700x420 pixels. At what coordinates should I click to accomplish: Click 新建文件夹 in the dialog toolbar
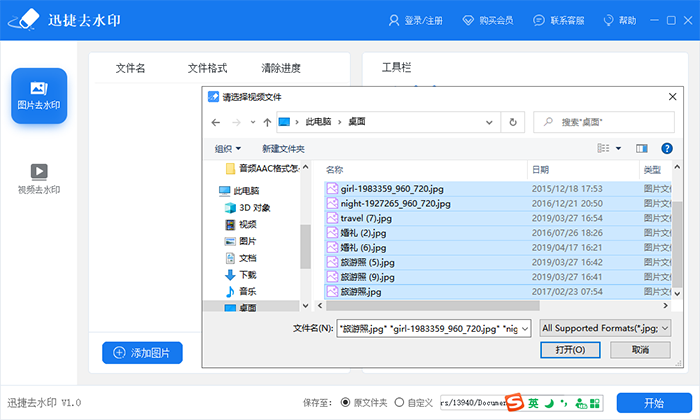(283, 149)
